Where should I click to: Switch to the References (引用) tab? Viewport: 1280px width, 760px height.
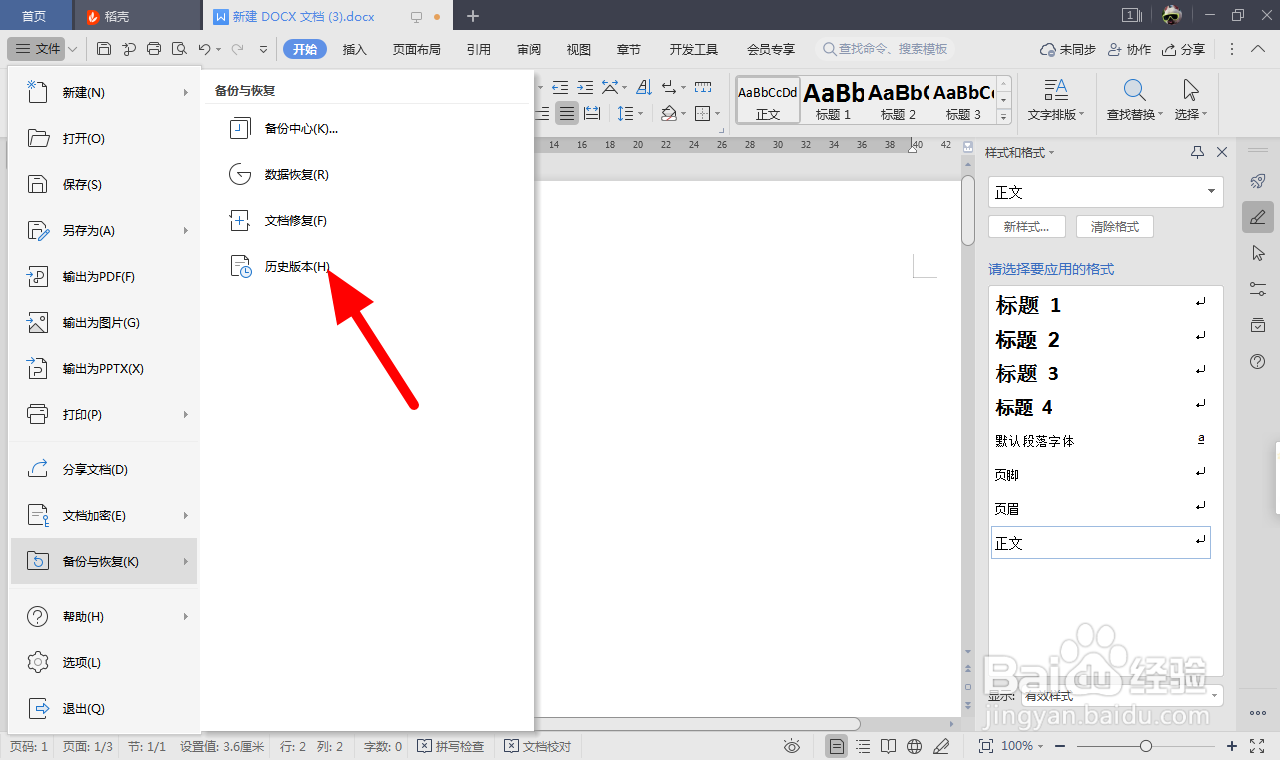479,49
